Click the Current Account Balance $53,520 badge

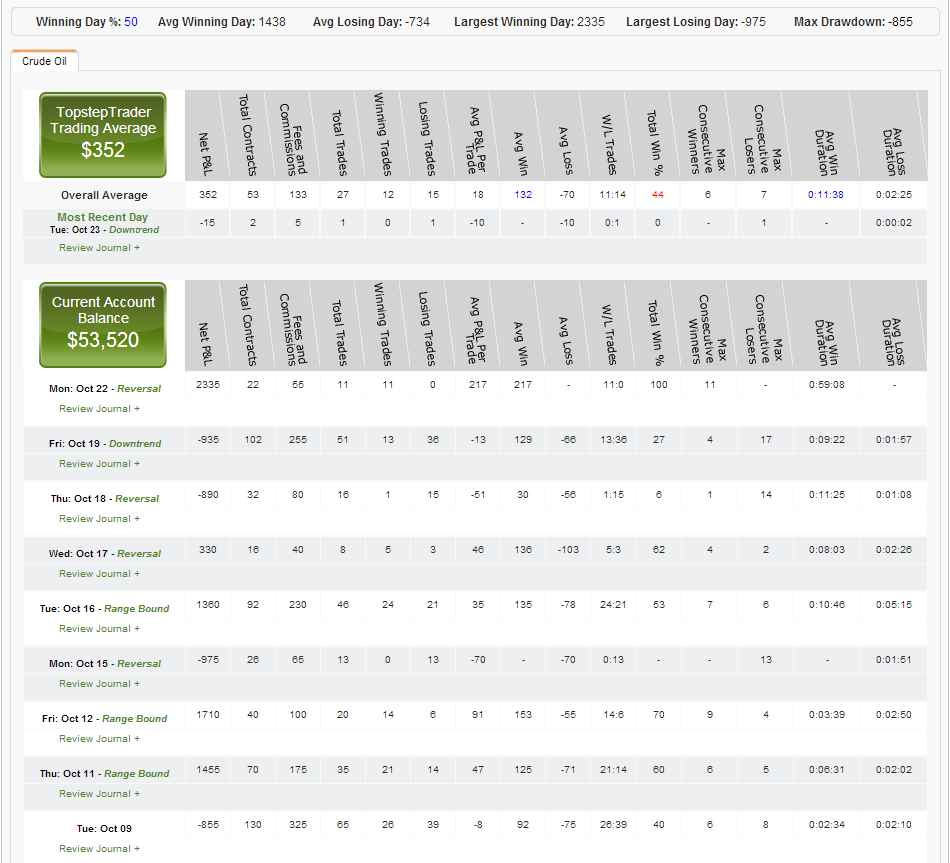(103, 325)
